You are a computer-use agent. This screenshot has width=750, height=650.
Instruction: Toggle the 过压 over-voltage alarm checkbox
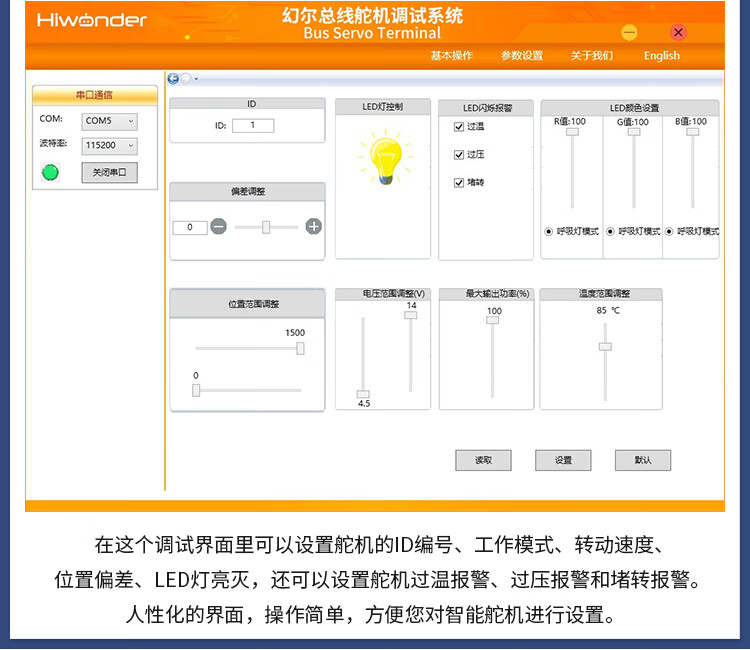tap(459, 155)
